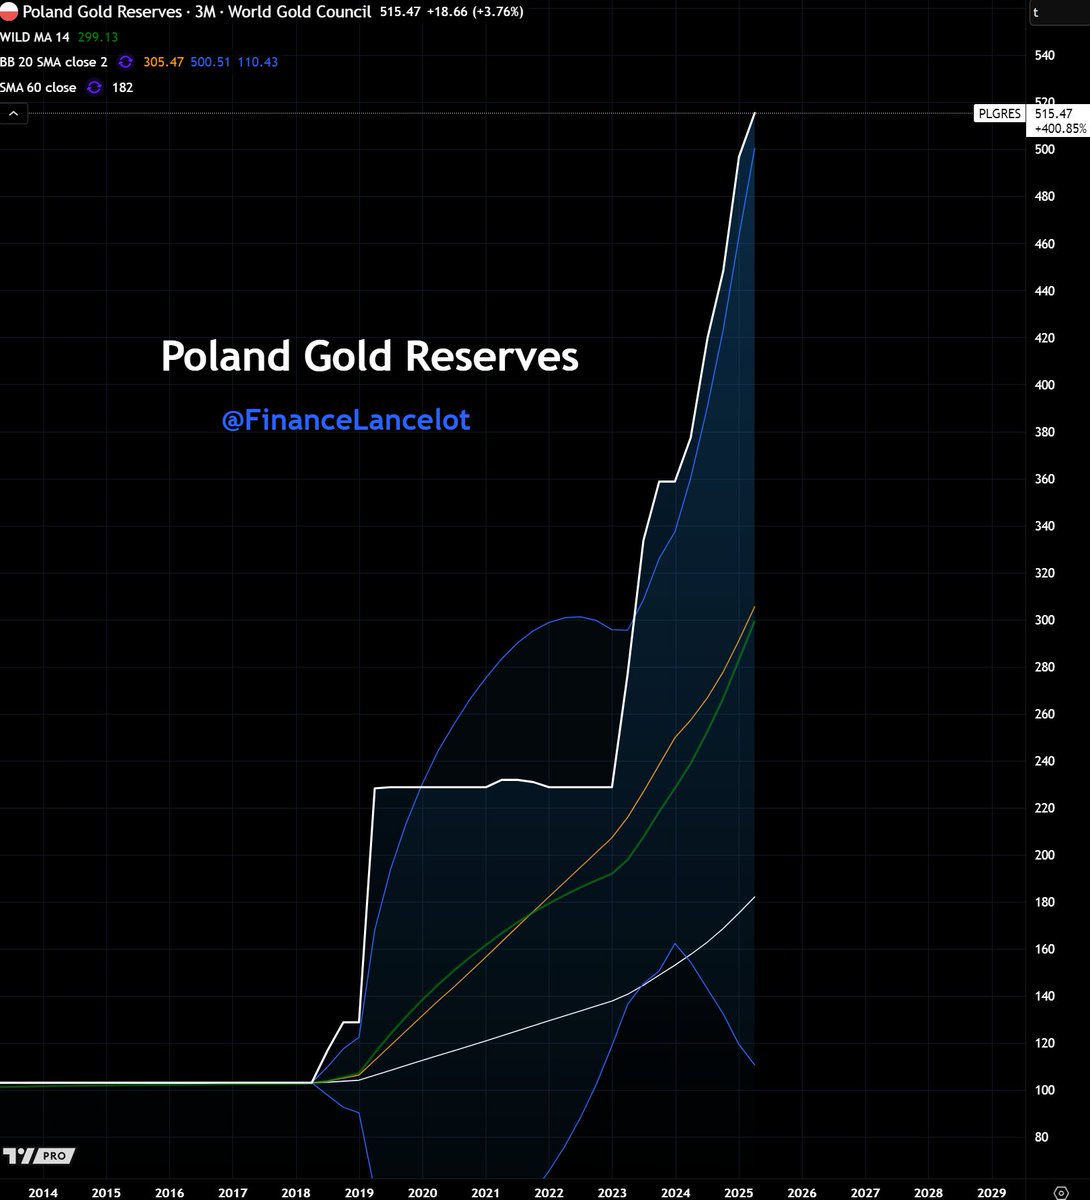The image size is (1090, 1200).
Task: Select the WILD MA 14 indicator legend
Action: [x=36, y=37]
